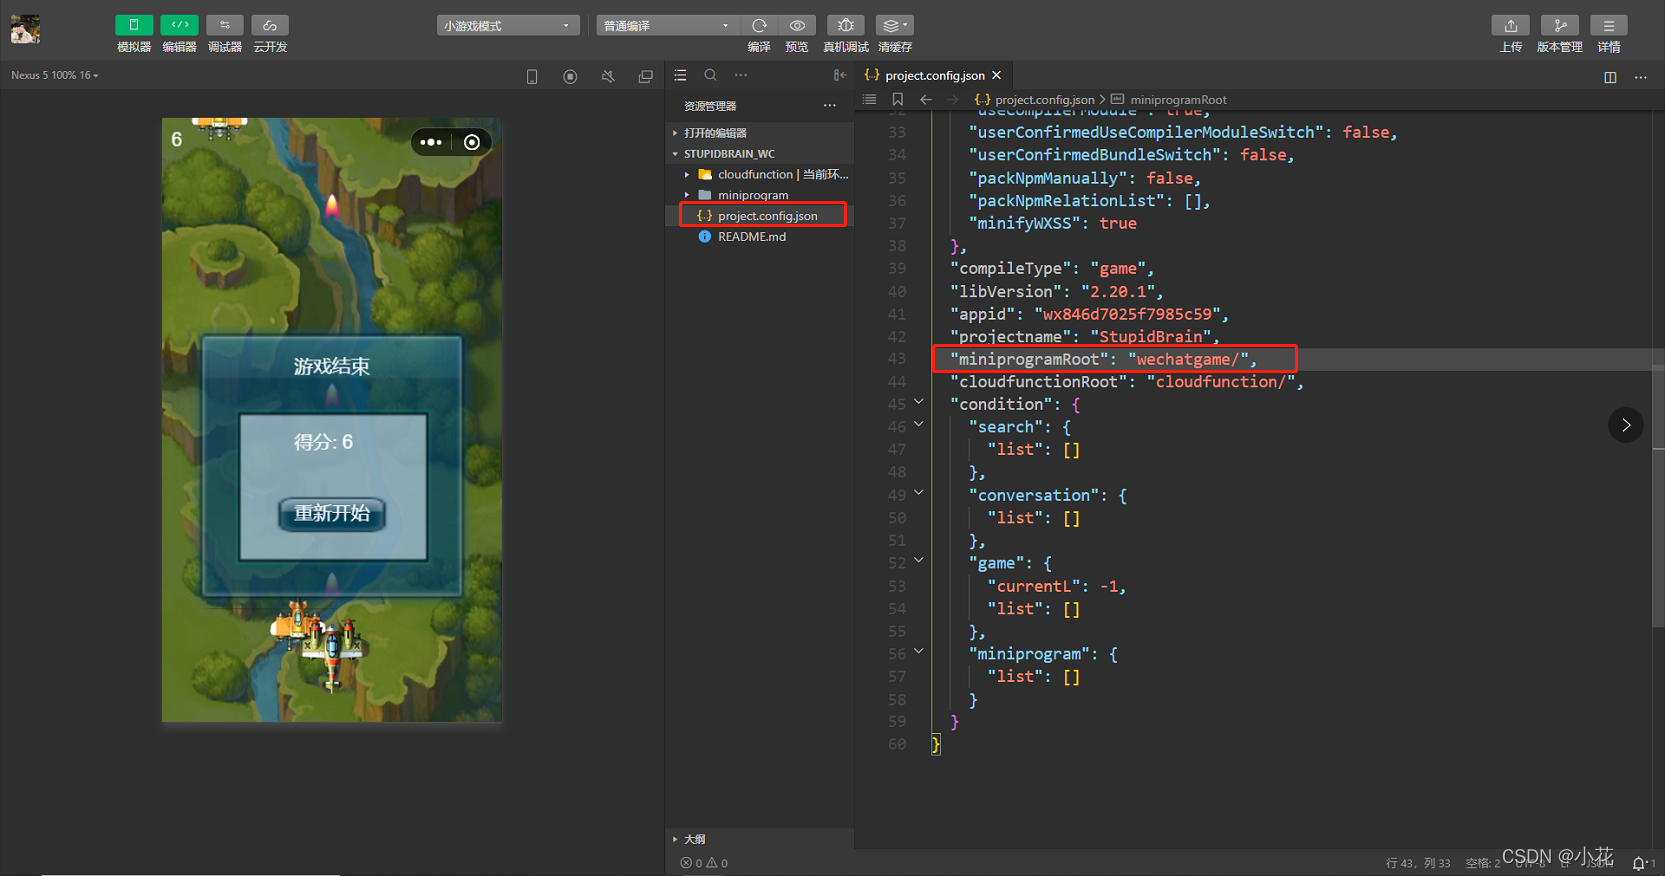Open the Nexus 5 device selector dropdown

(55, 75)
